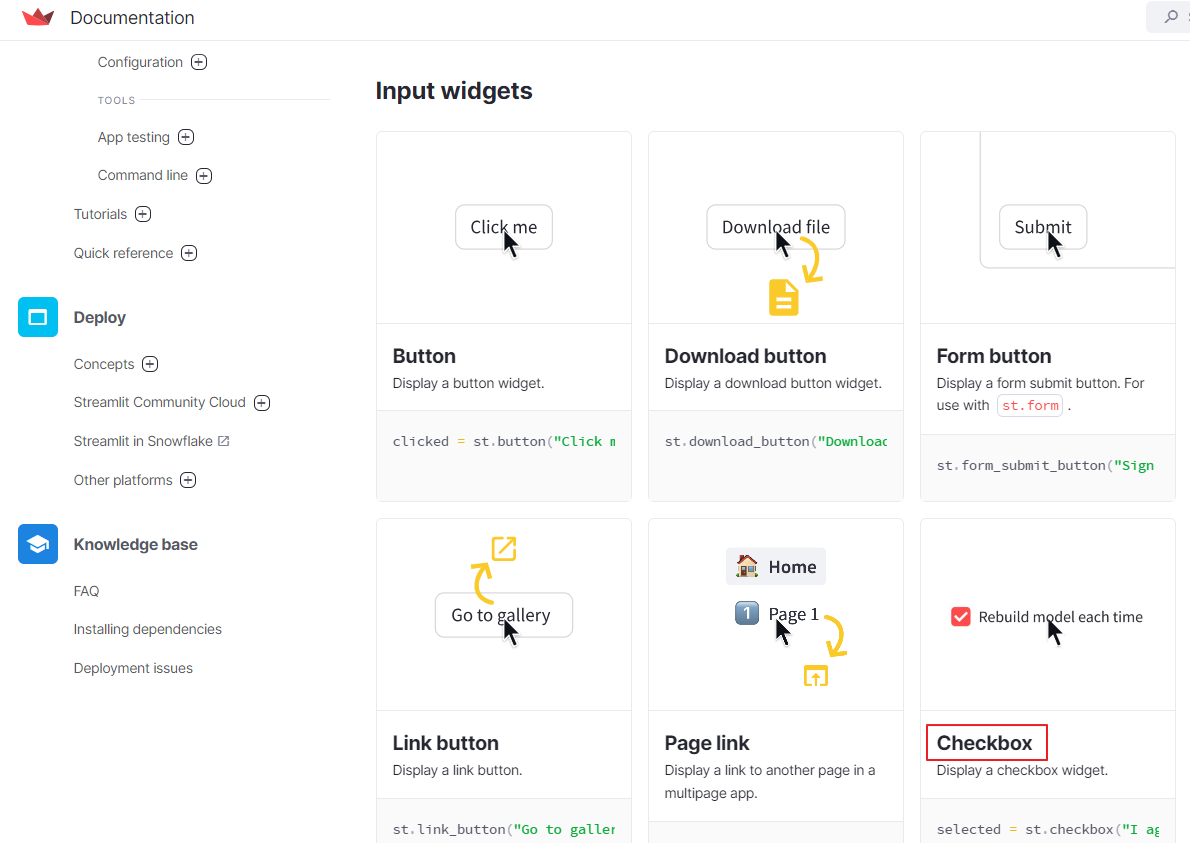Image resolution: width=1190 pixels, height=843 pixels.
Task: Click the Deploy section icon
Action: [38, 317]
